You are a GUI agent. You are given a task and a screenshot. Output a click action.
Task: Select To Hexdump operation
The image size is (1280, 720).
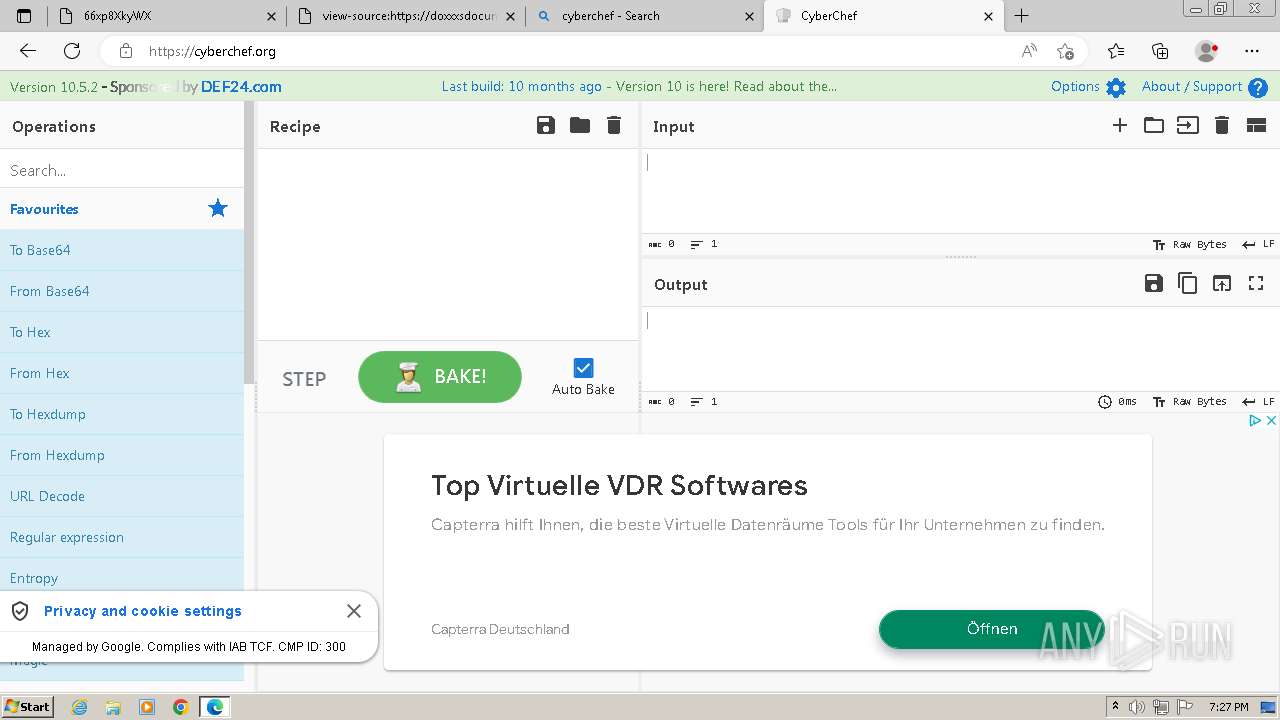click(122, 414)
